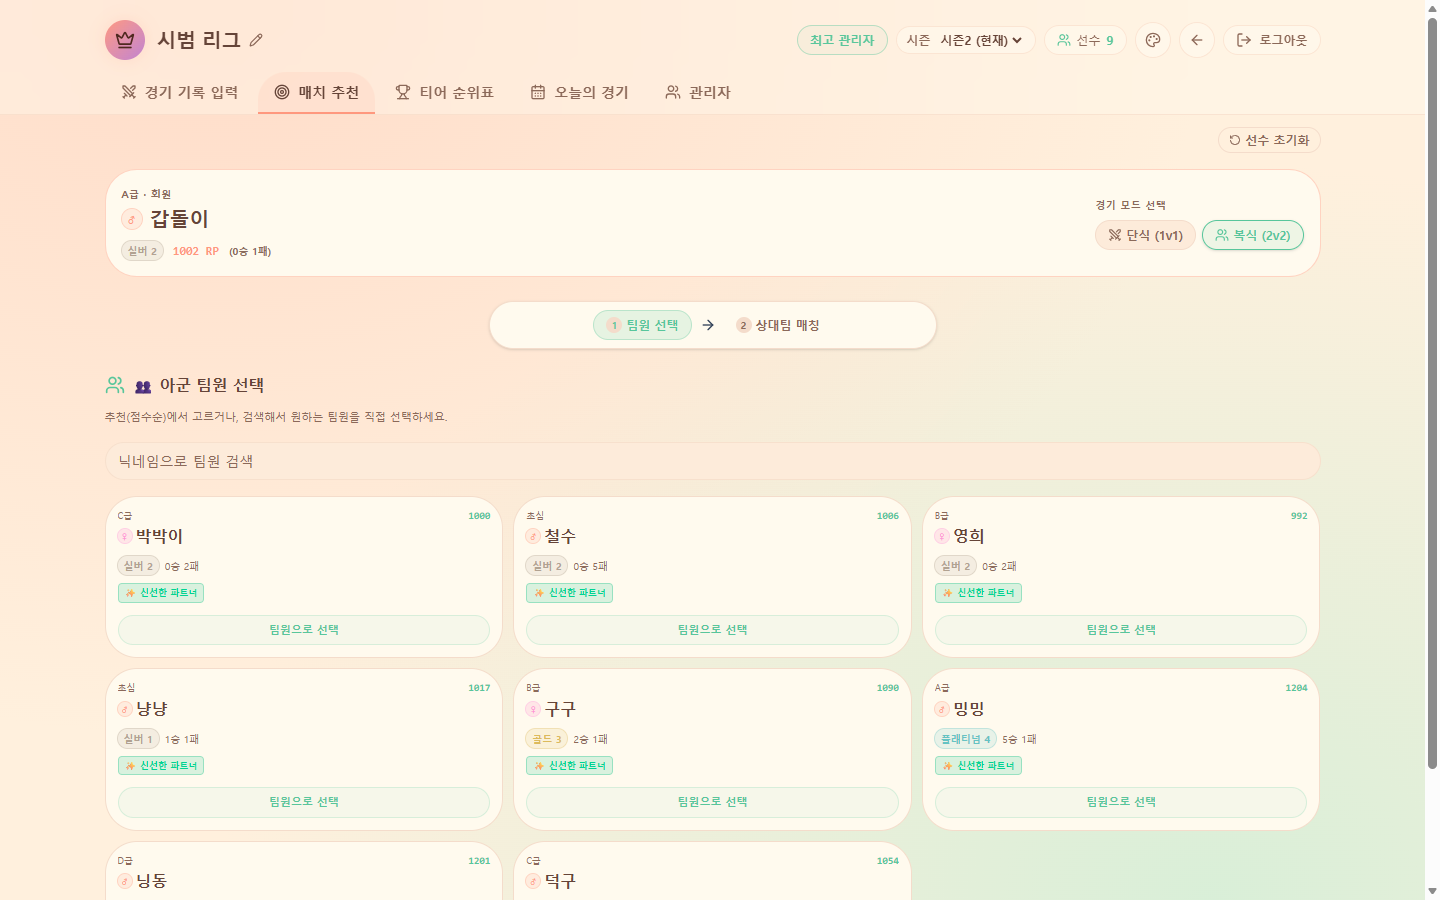Click the 골드 3 tier badge on 구구's card

click(x=547, y=739)
